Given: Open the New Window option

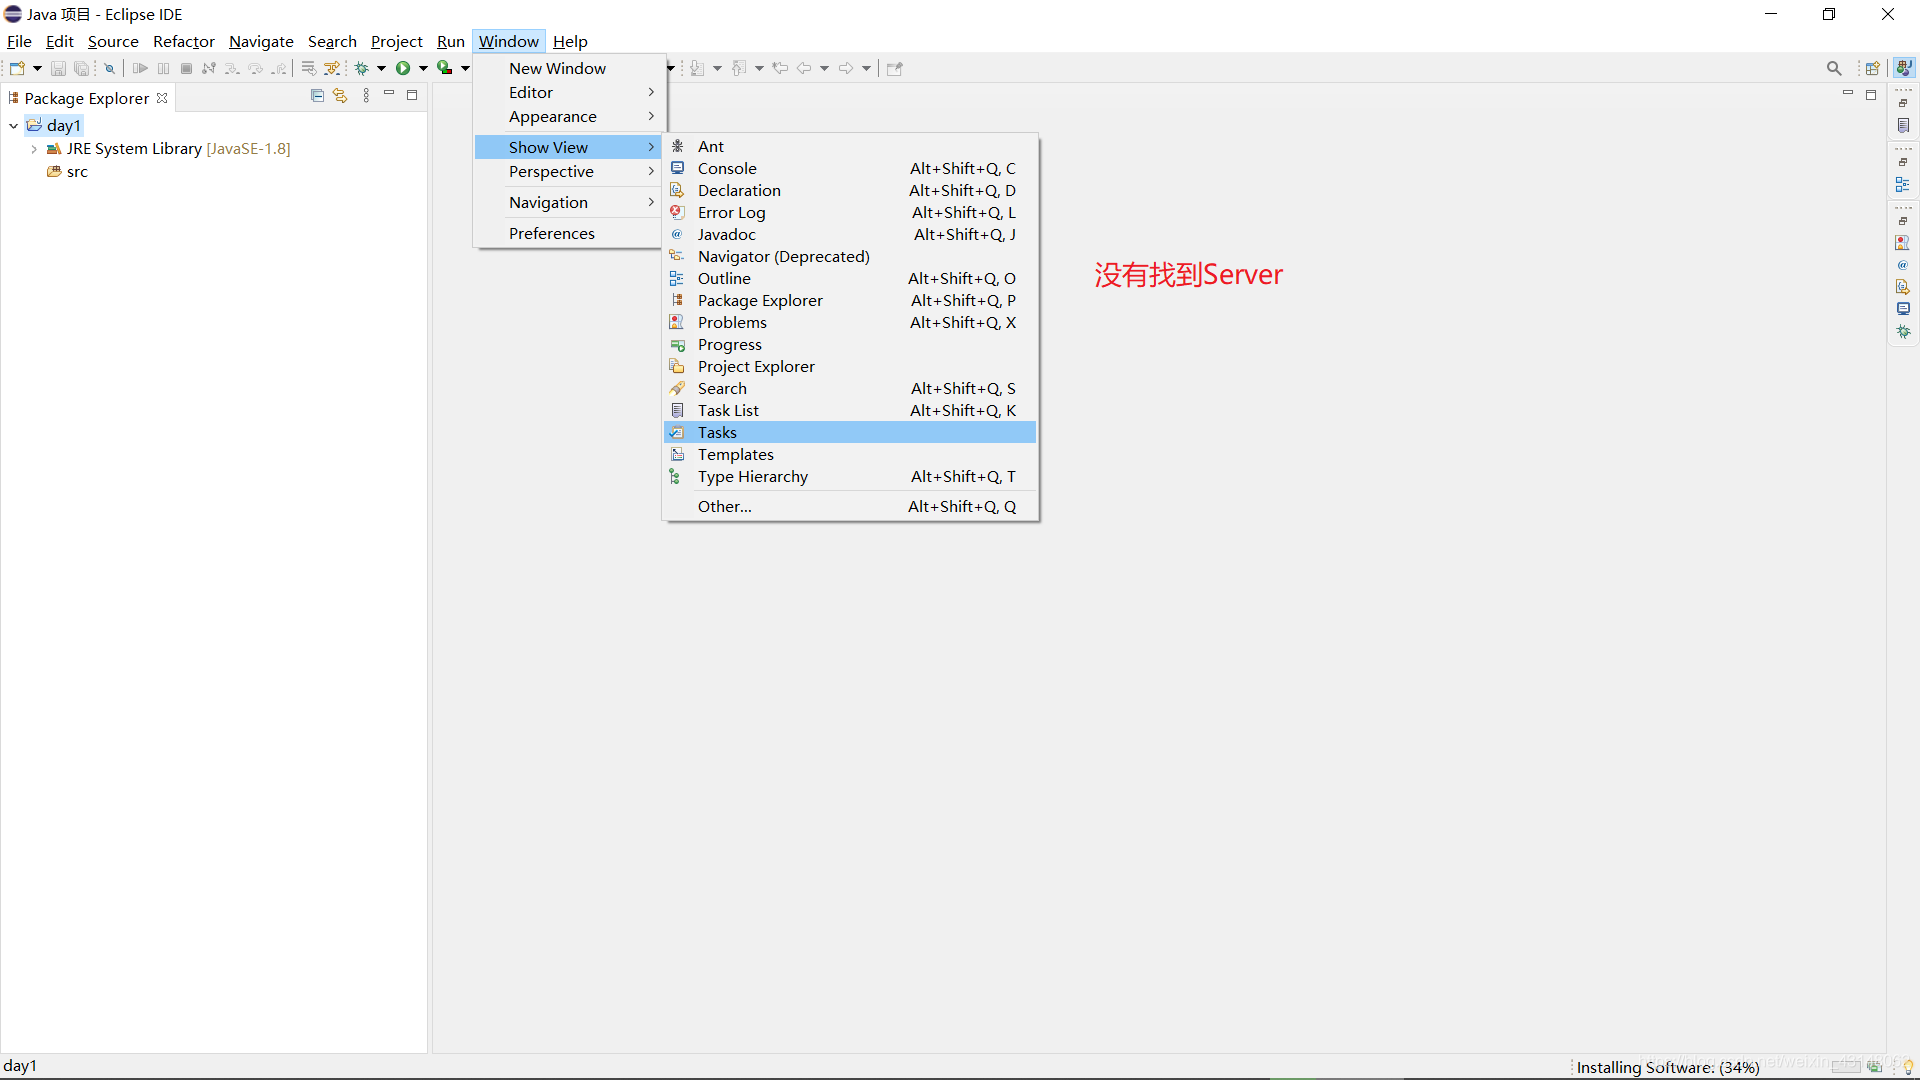Looking at the screenshot, I should pyautogui.click(x=558, y=67).
